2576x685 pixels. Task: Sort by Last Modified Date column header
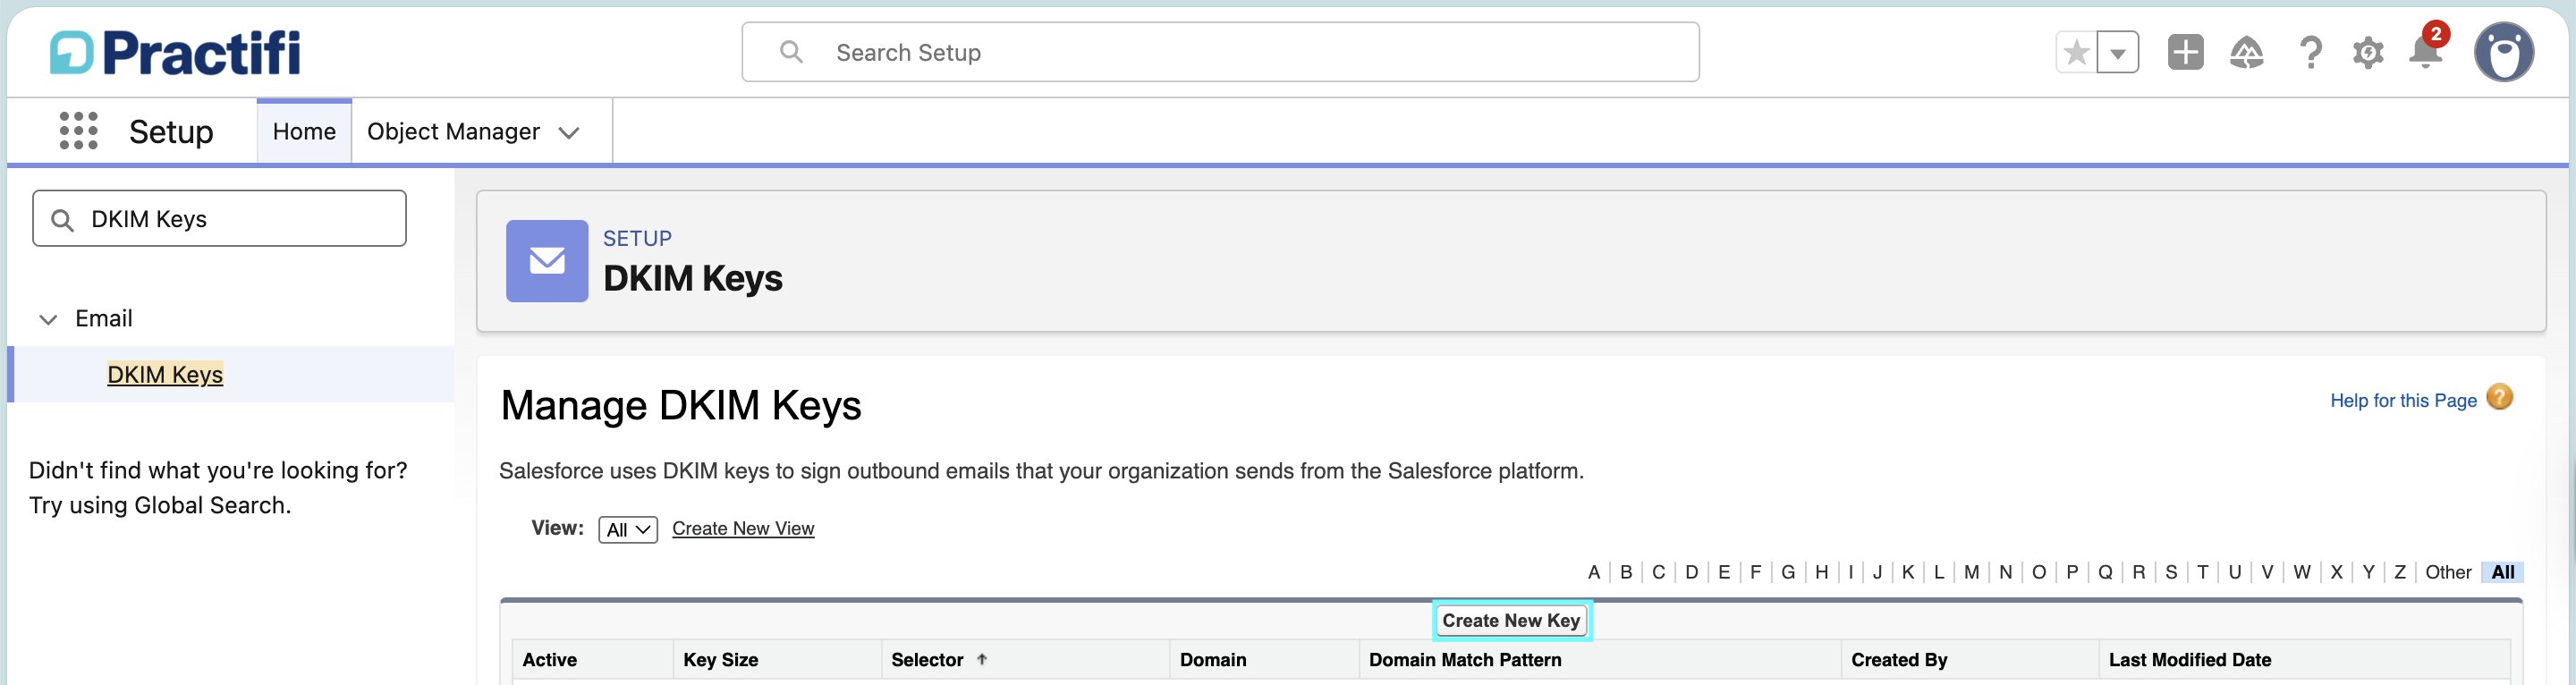(x=2190, y=660)
